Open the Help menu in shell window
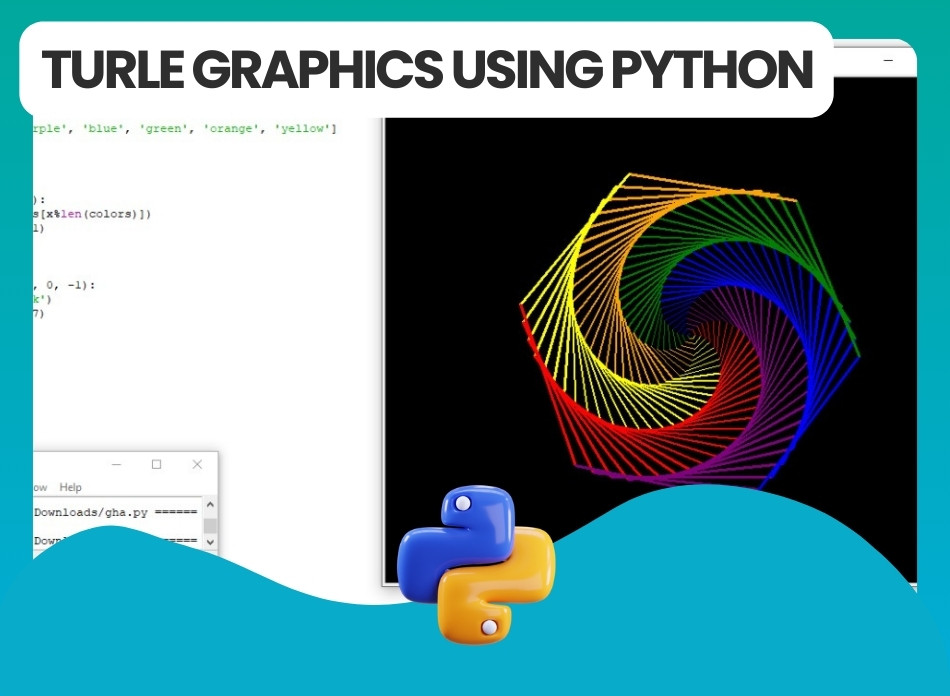This screenshot has height=696, width=950. coord(70,487)
